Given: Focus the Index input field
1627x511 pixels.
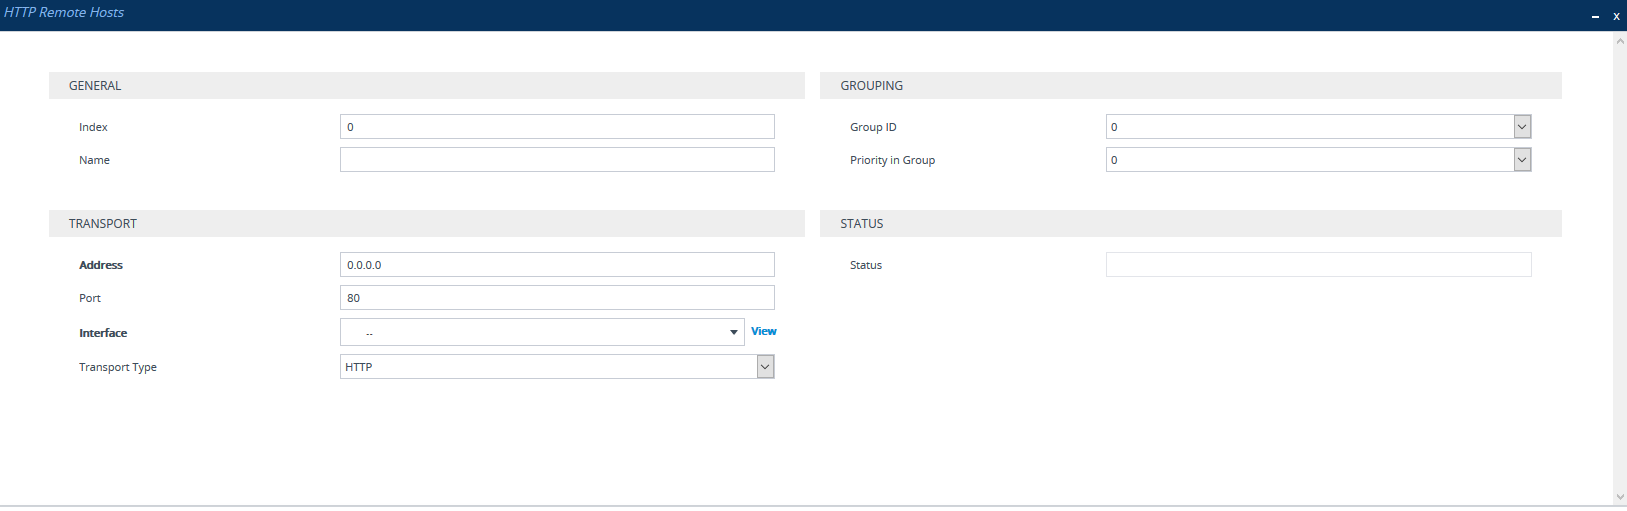Looking at the screenshot, I should pos(556,127).
